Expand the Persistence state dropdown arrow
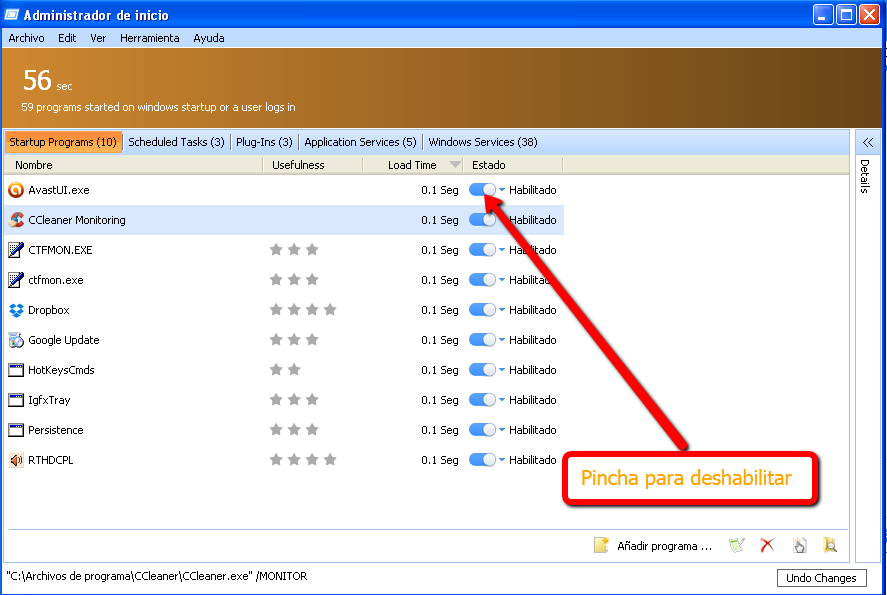887x595 pixels. [502, 430]
